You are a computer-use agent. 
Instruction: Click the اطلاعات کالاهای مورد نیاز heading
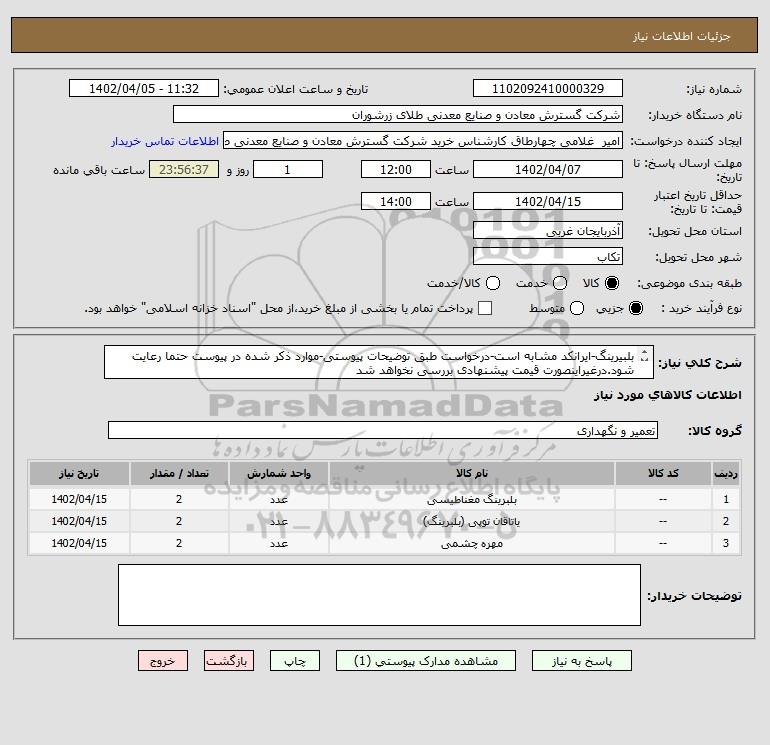668,395
